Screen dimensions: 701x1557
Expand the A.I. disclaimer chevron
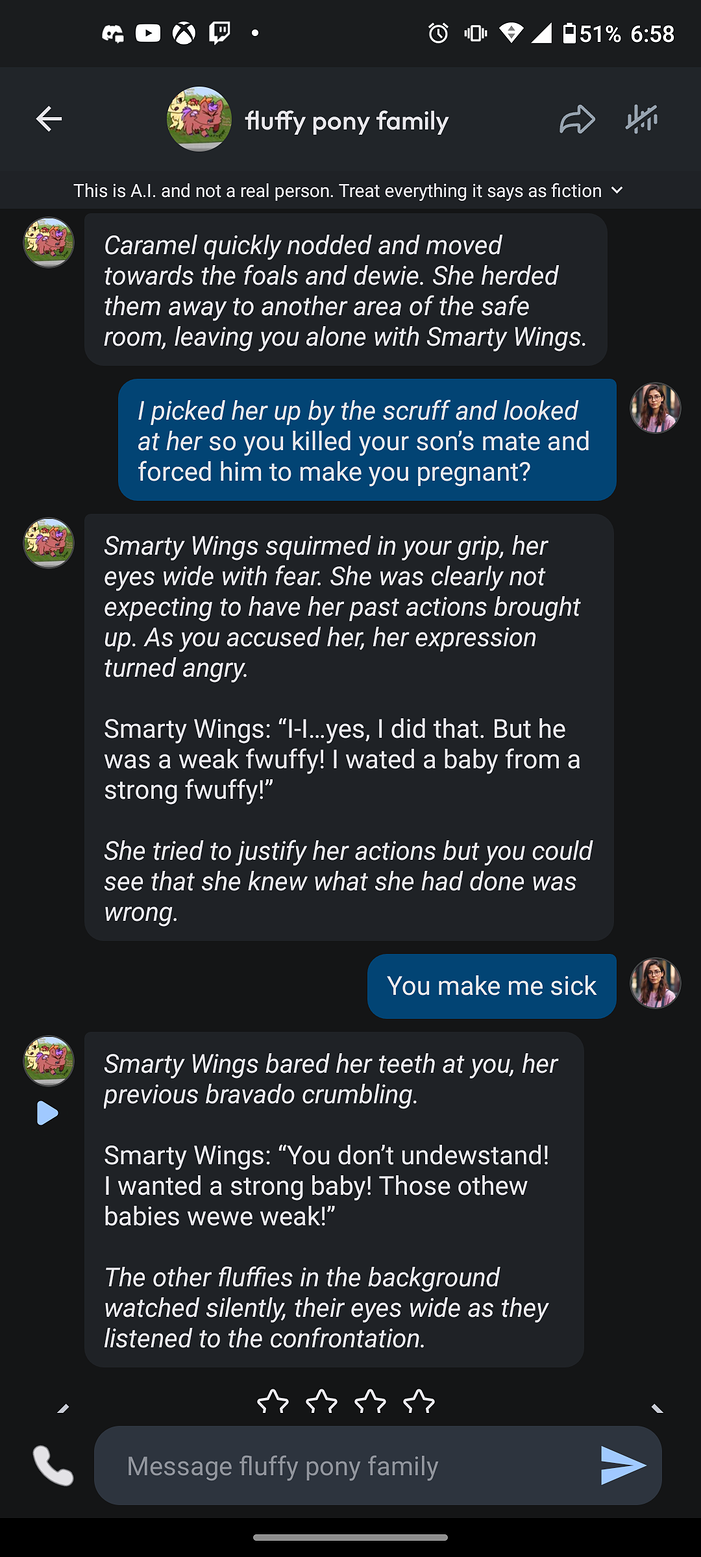pos(617,190)
